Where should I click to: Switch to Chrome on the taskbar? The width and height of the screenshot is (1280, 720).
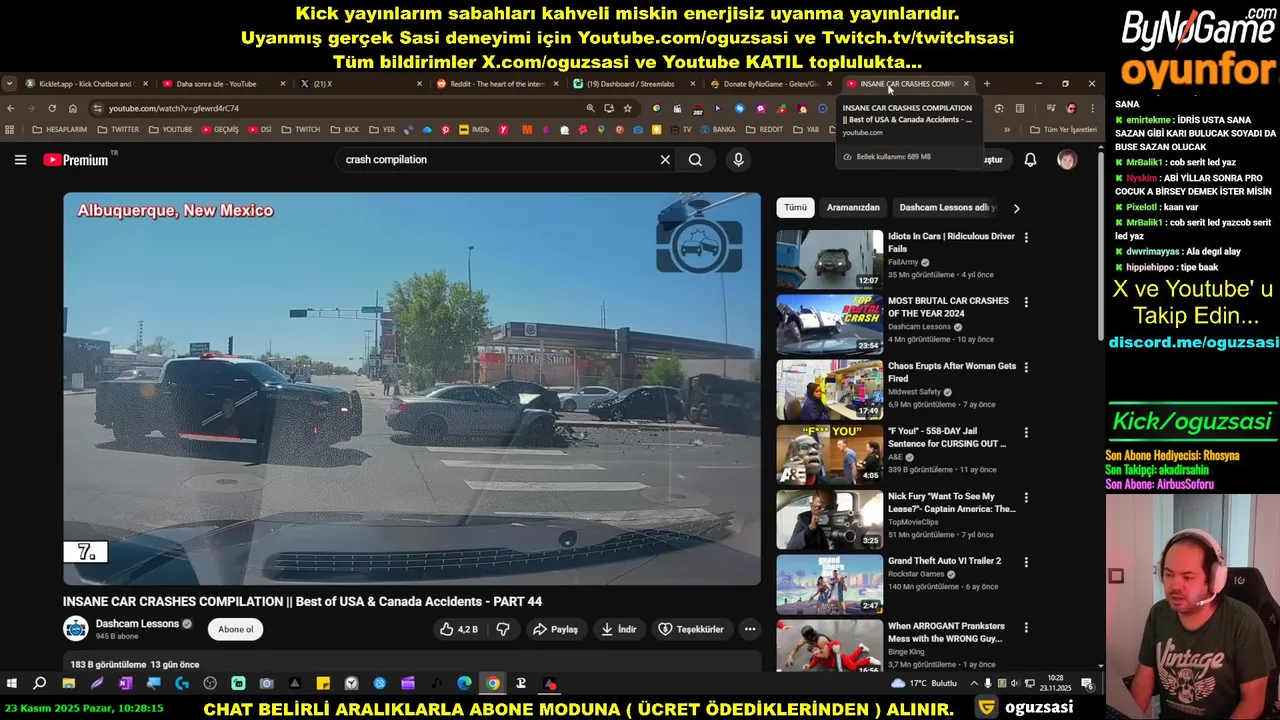tap(493, 684)
